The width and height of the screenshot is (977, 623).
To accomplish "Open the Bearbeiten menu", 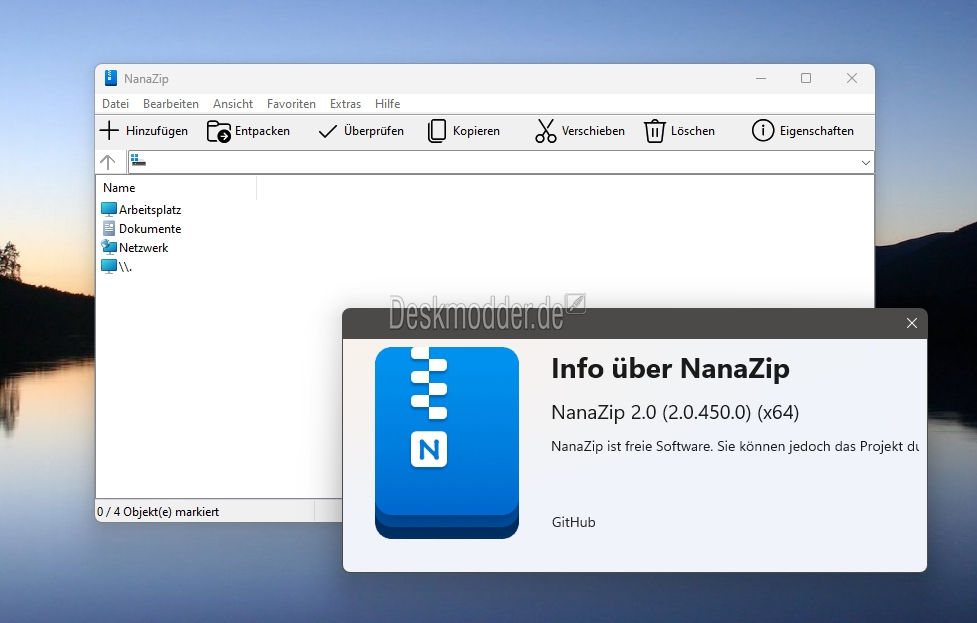I will pos(171,104).
